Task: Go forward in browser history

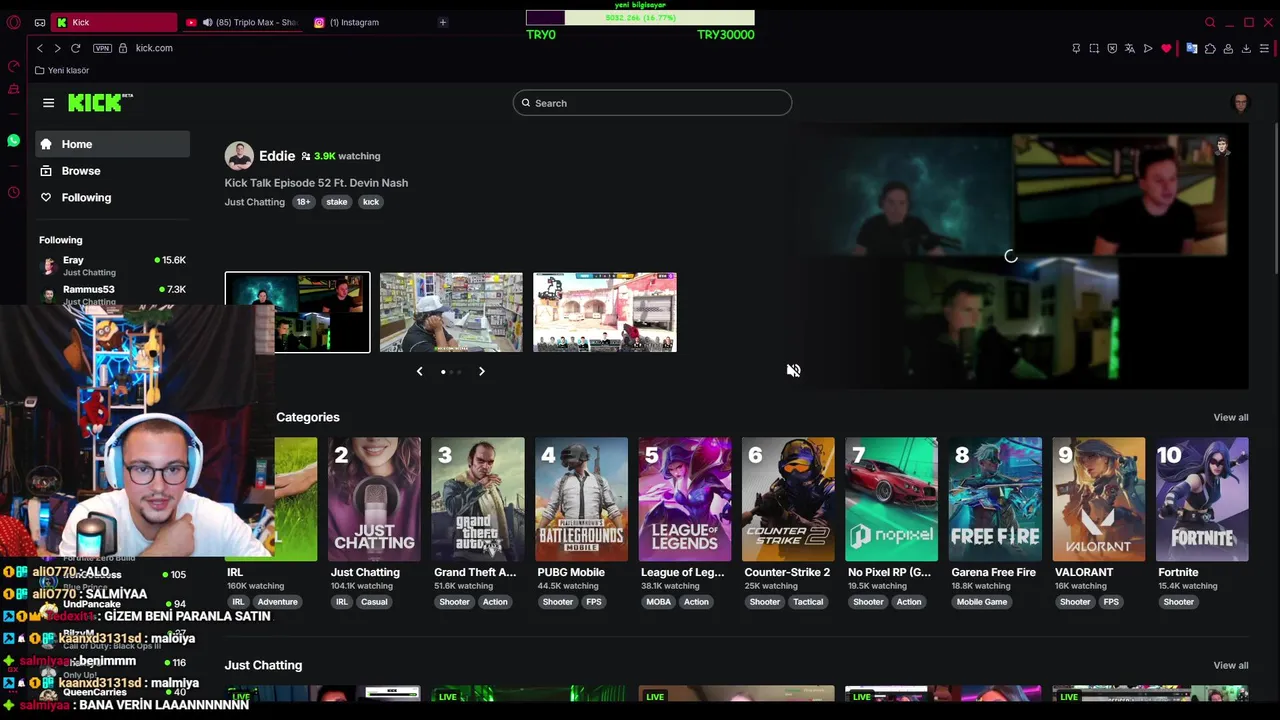Action: point(57,48)
